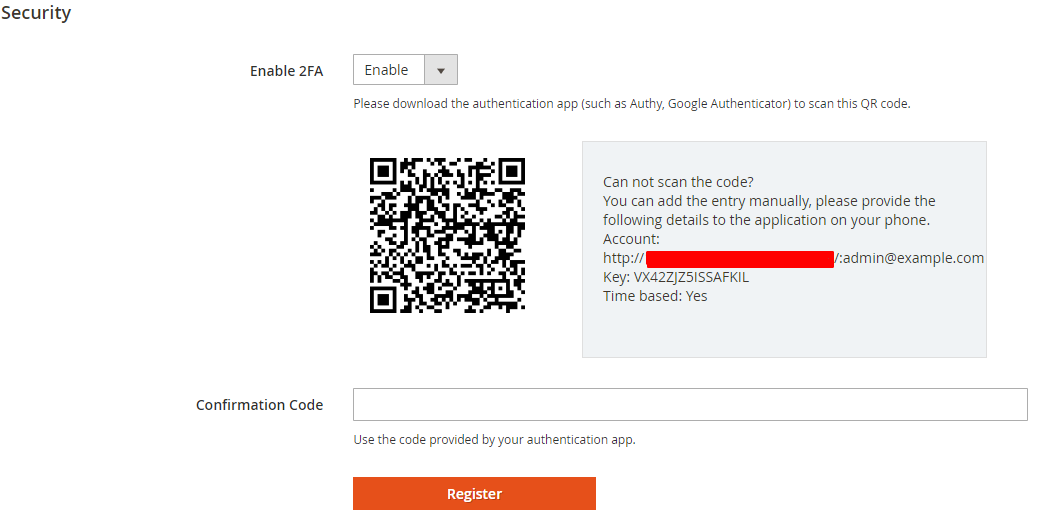Click the Security section heading
Viewport: 1052px width, 515px height.
[36, 13]
